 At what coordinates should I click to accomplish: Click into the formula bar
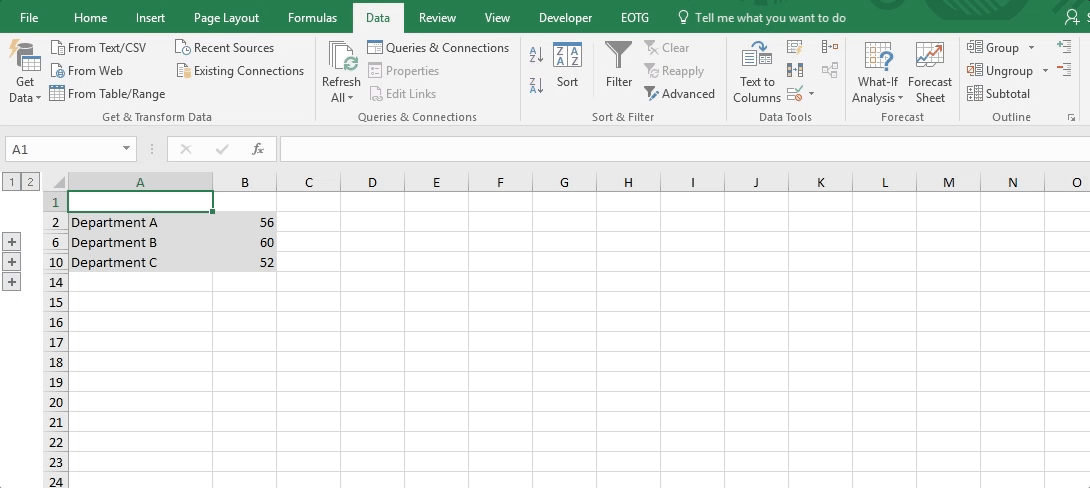click(685, 149)
